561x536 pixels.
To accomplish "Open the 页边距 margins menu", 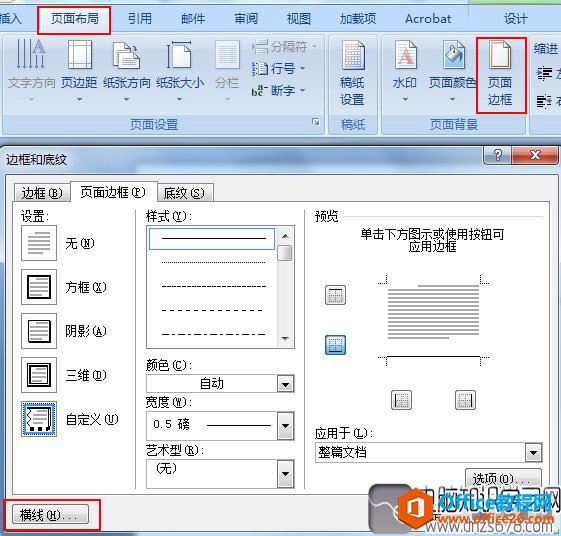I will tap(79, 70).
